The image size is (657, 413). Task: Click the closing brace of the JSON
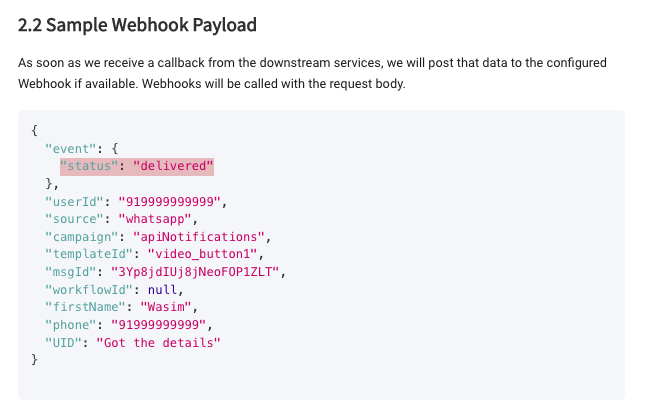36,361
